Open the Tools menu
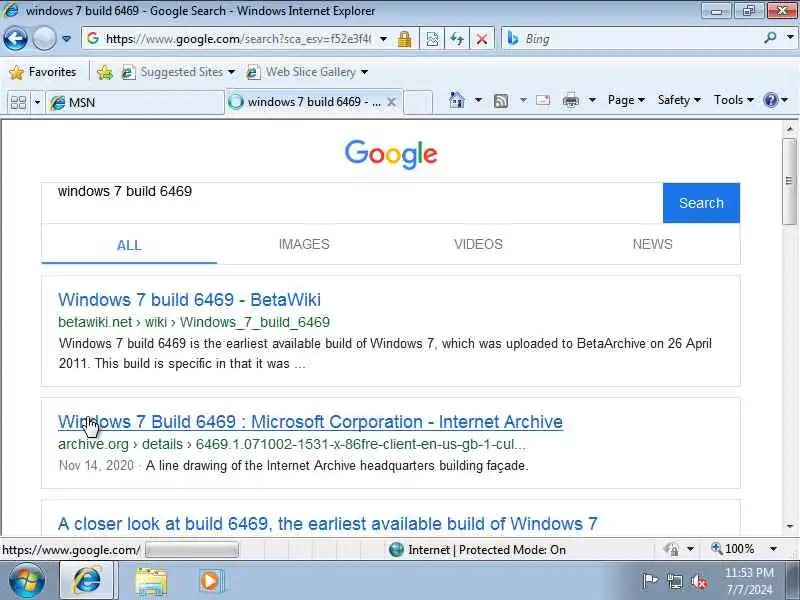Screen dimensions: 800x600 tap(734, 100)
